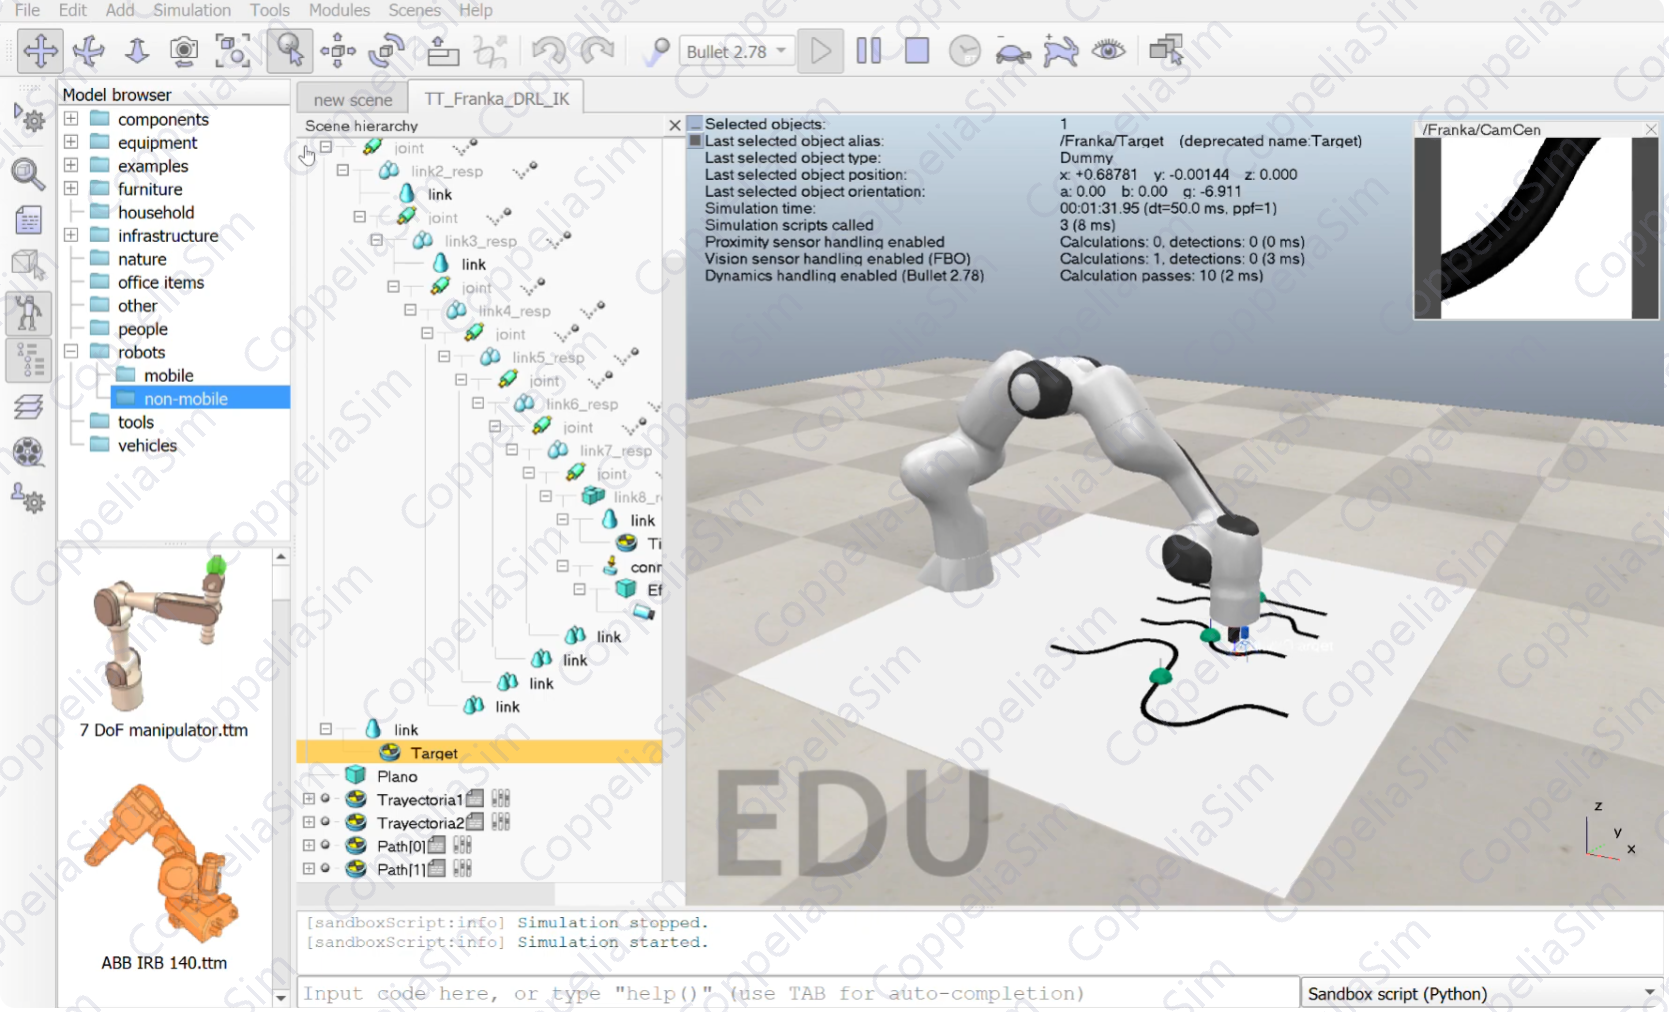Speed up simulation with rabbit icon
The image size is (1669, 1012).
point(1061,50)
